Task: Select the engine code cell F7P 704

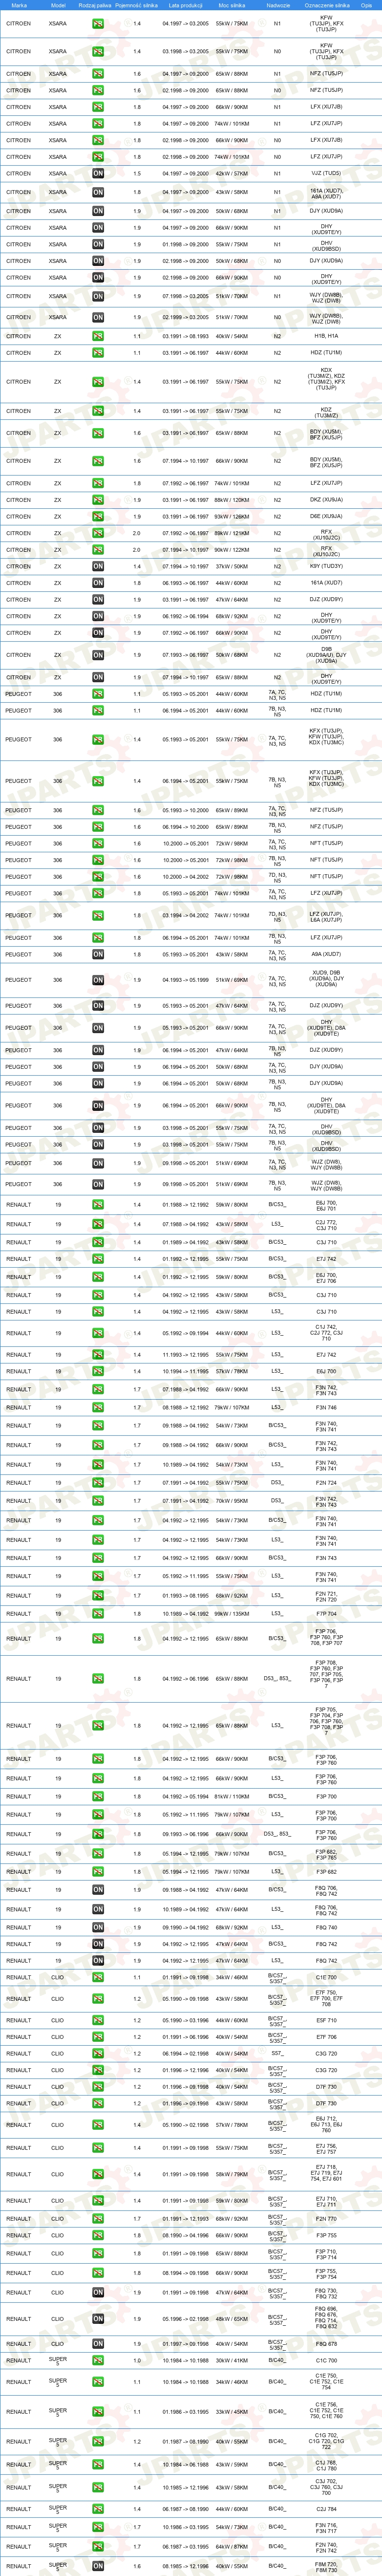Action: 326,1613
